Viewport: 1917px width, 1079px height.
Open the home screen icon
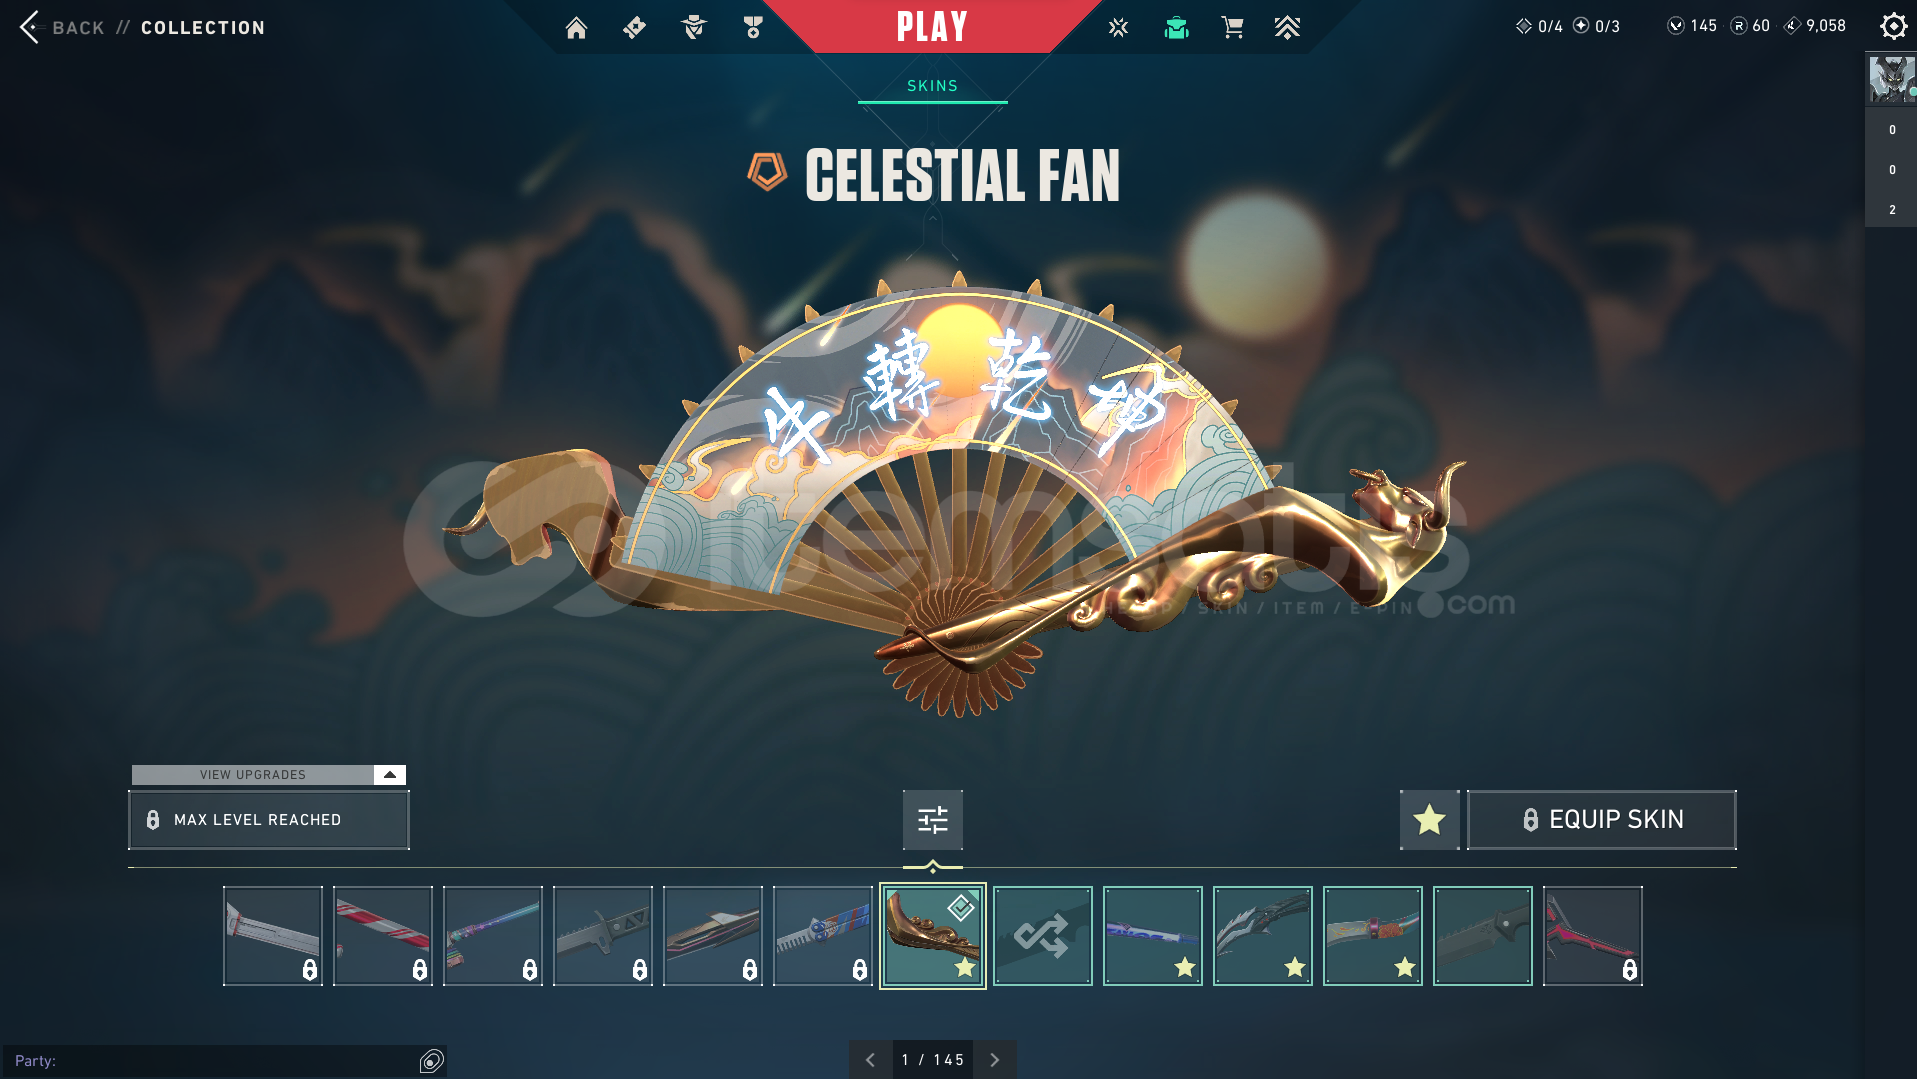pyautogui.click(x=576, y=28)
